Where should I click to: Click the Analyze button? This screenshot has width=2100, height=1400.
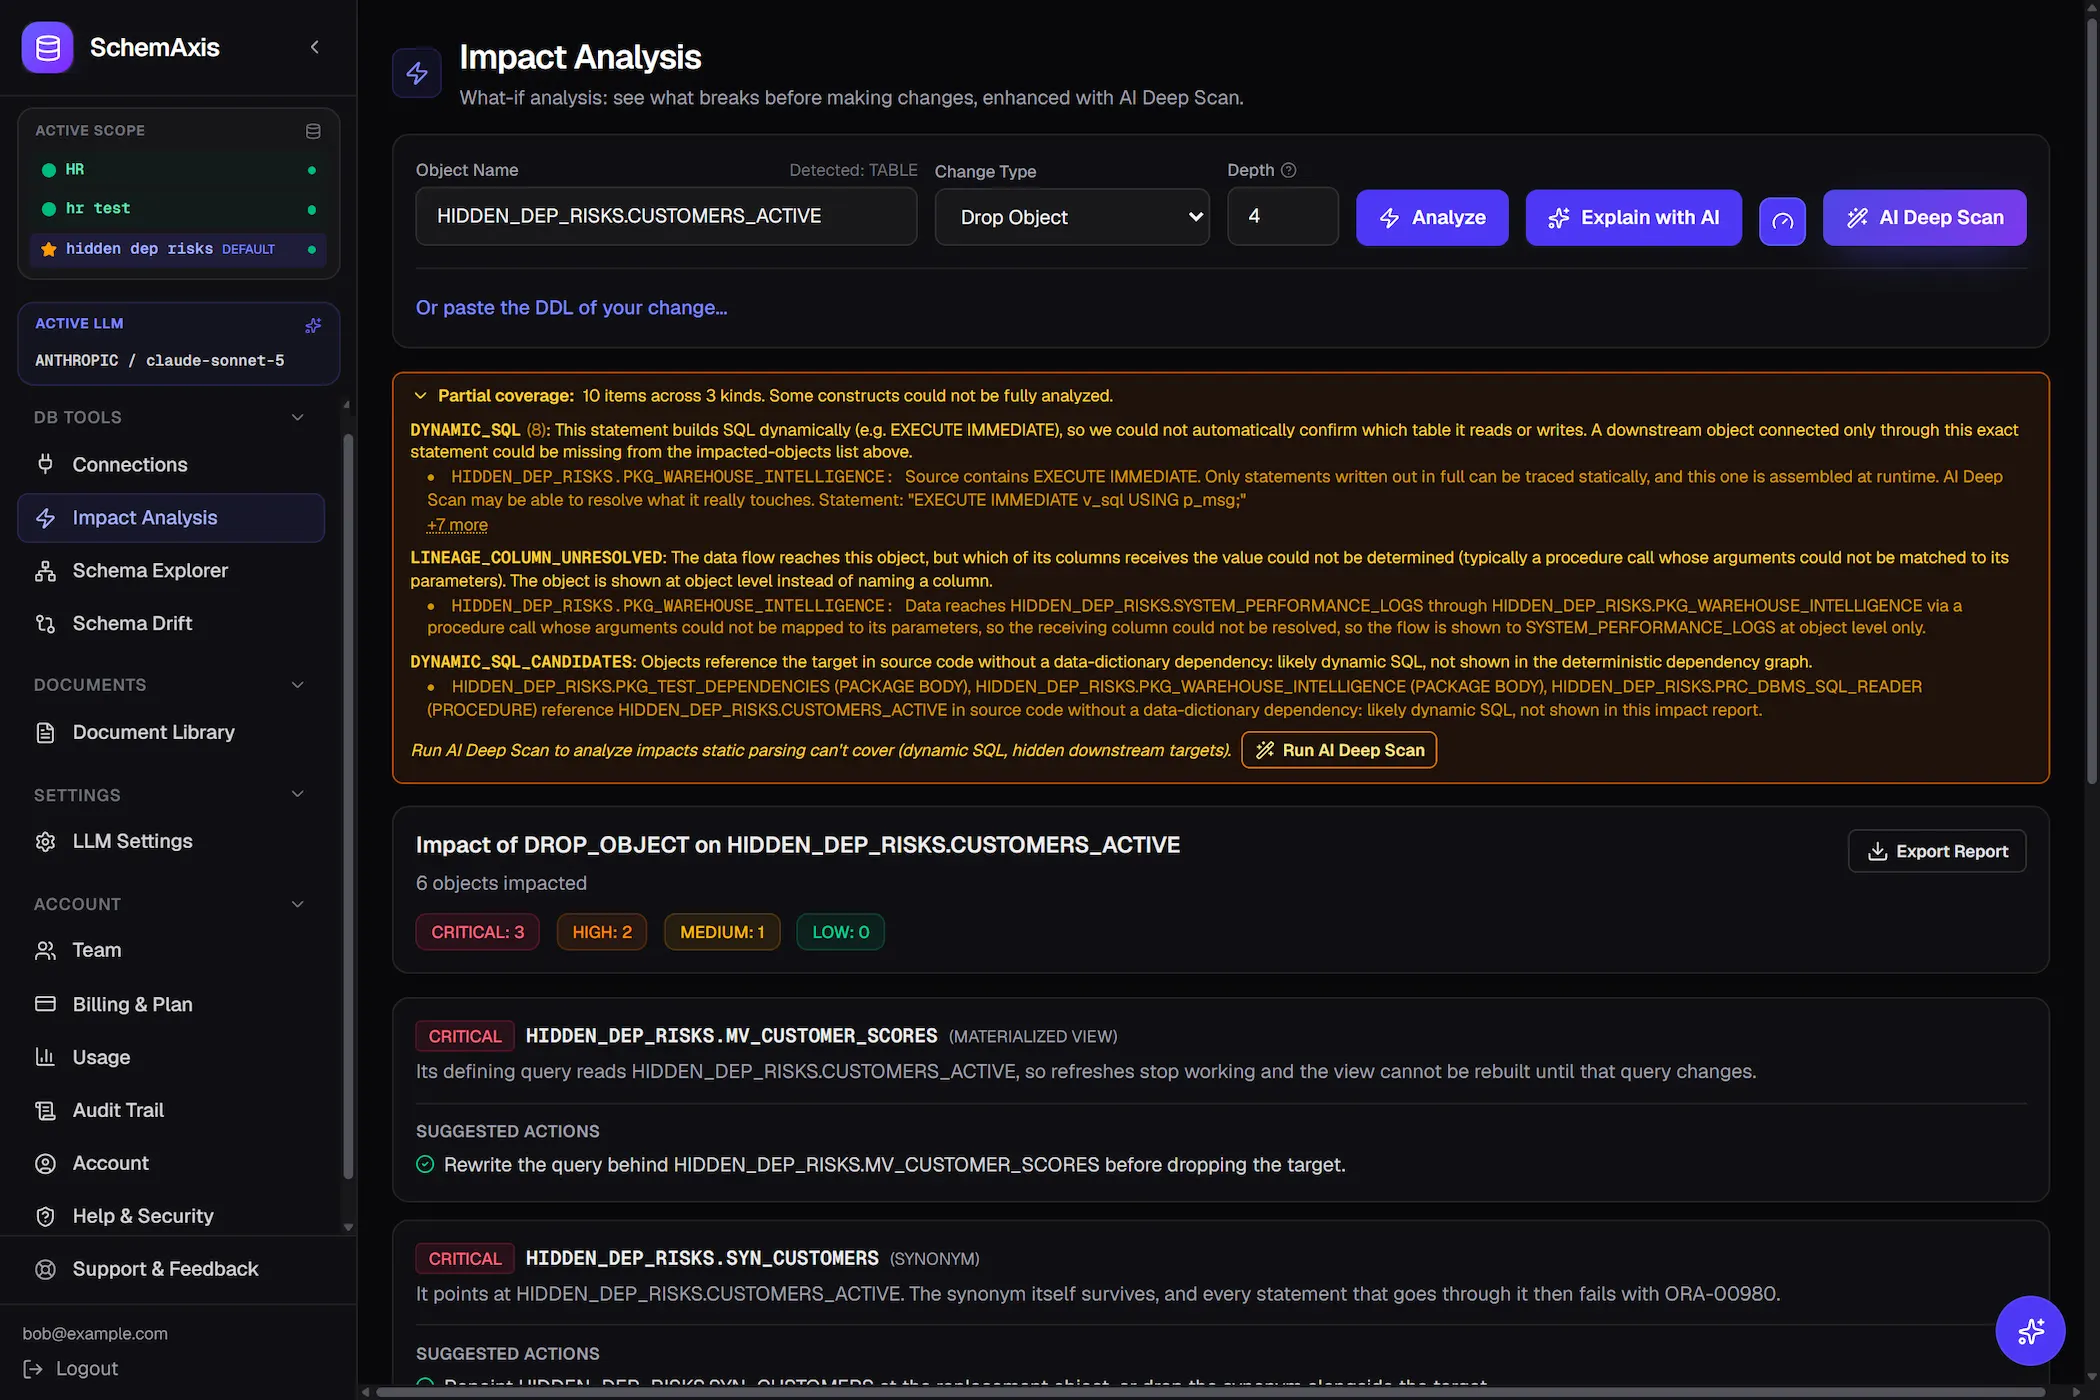click(x=1432, y=217)
